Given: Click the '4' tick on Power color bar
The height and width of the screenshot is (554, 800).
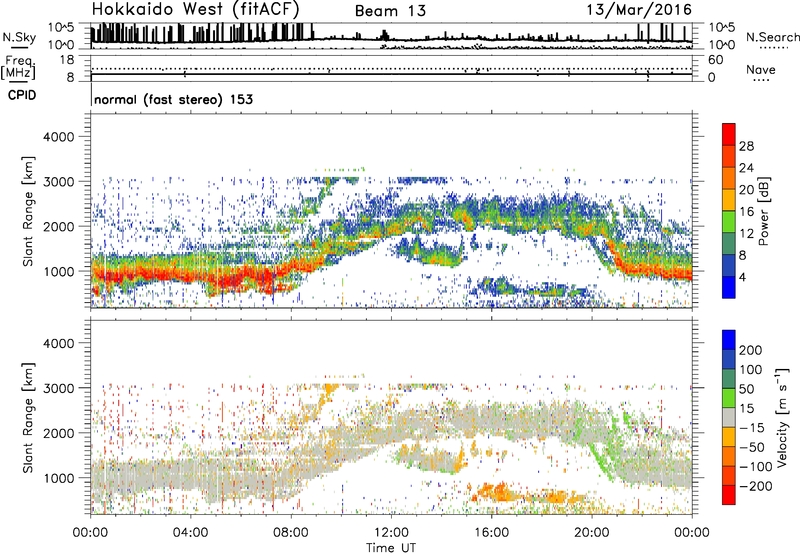Looking at the screenshot, I should [x=742, y=277].
